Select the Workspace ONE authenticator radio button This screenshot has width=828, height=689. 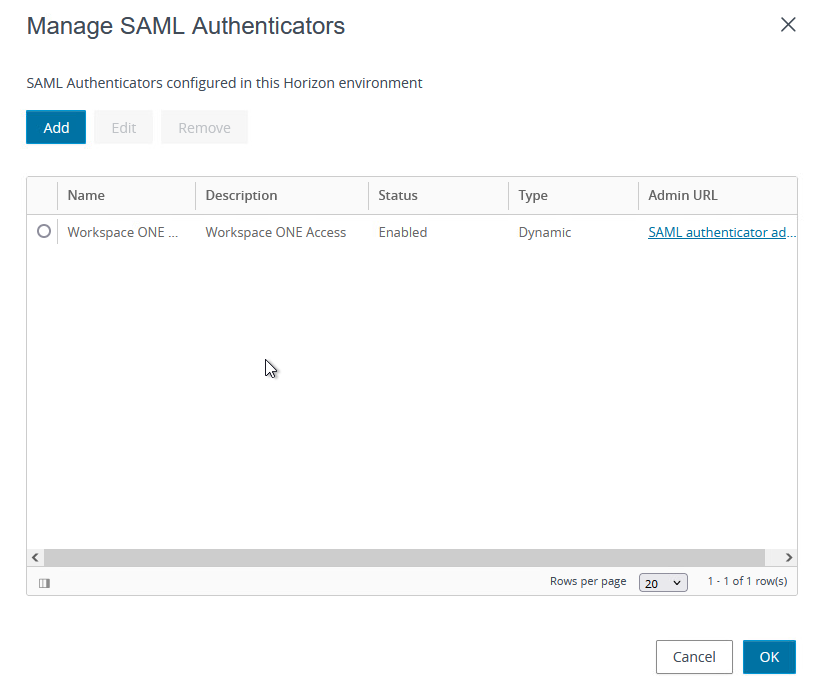tap(43, 231)
